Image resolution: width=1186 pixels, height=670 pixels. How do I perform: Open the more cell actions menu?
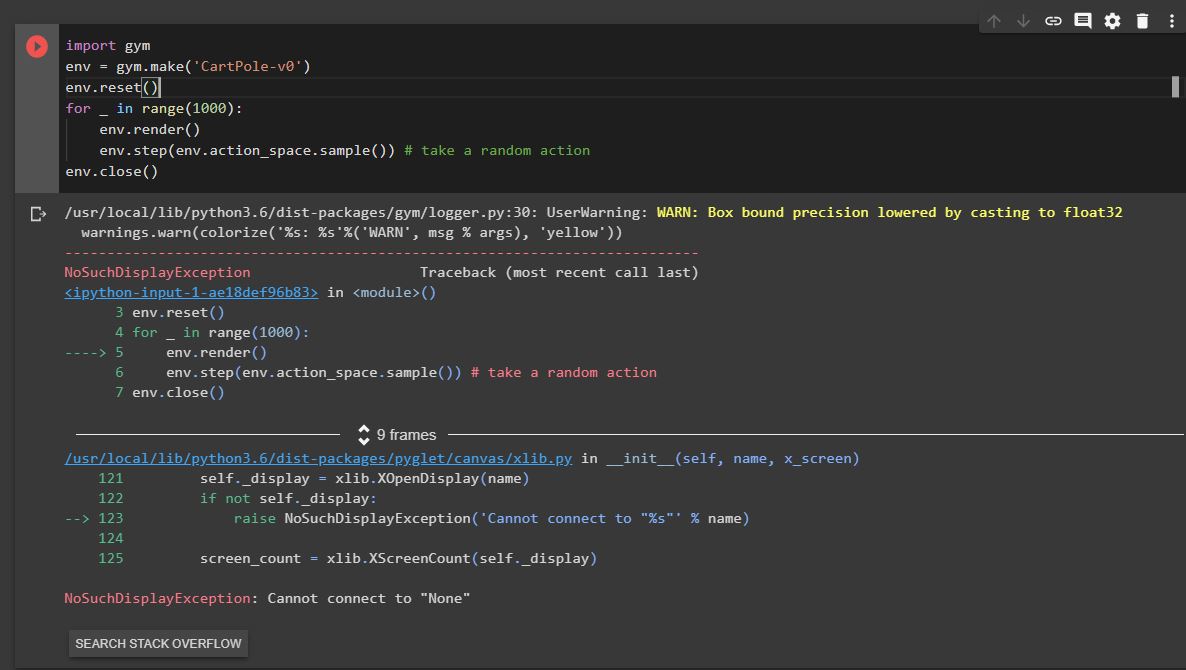click(1171, 19)
